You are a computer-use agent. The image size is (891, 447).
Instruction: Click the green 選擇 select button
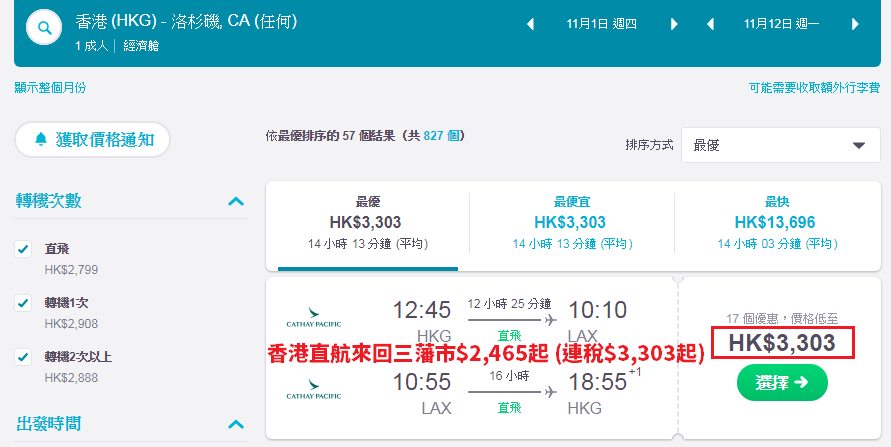782,382
